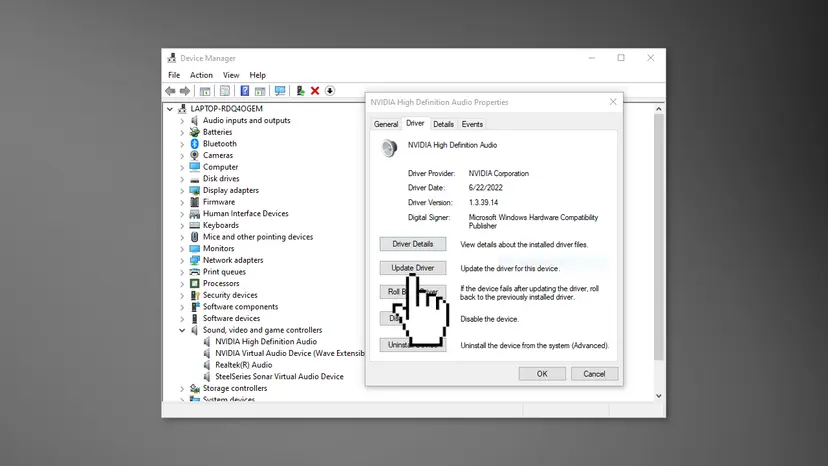The height and width of the screenshot is (466, 828).
Task: Open the Properties toolbar icon
Action: pos(225,91)
